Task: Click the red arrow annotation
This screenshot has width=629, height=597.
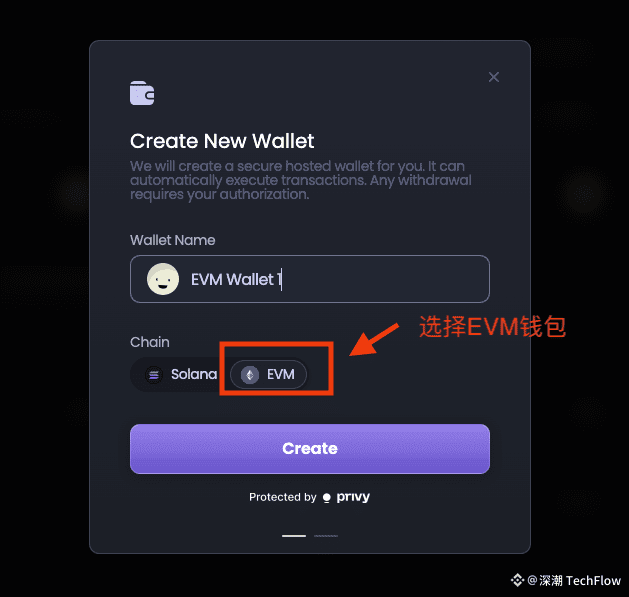Action: pyautogui.click(x=374, y=339)
